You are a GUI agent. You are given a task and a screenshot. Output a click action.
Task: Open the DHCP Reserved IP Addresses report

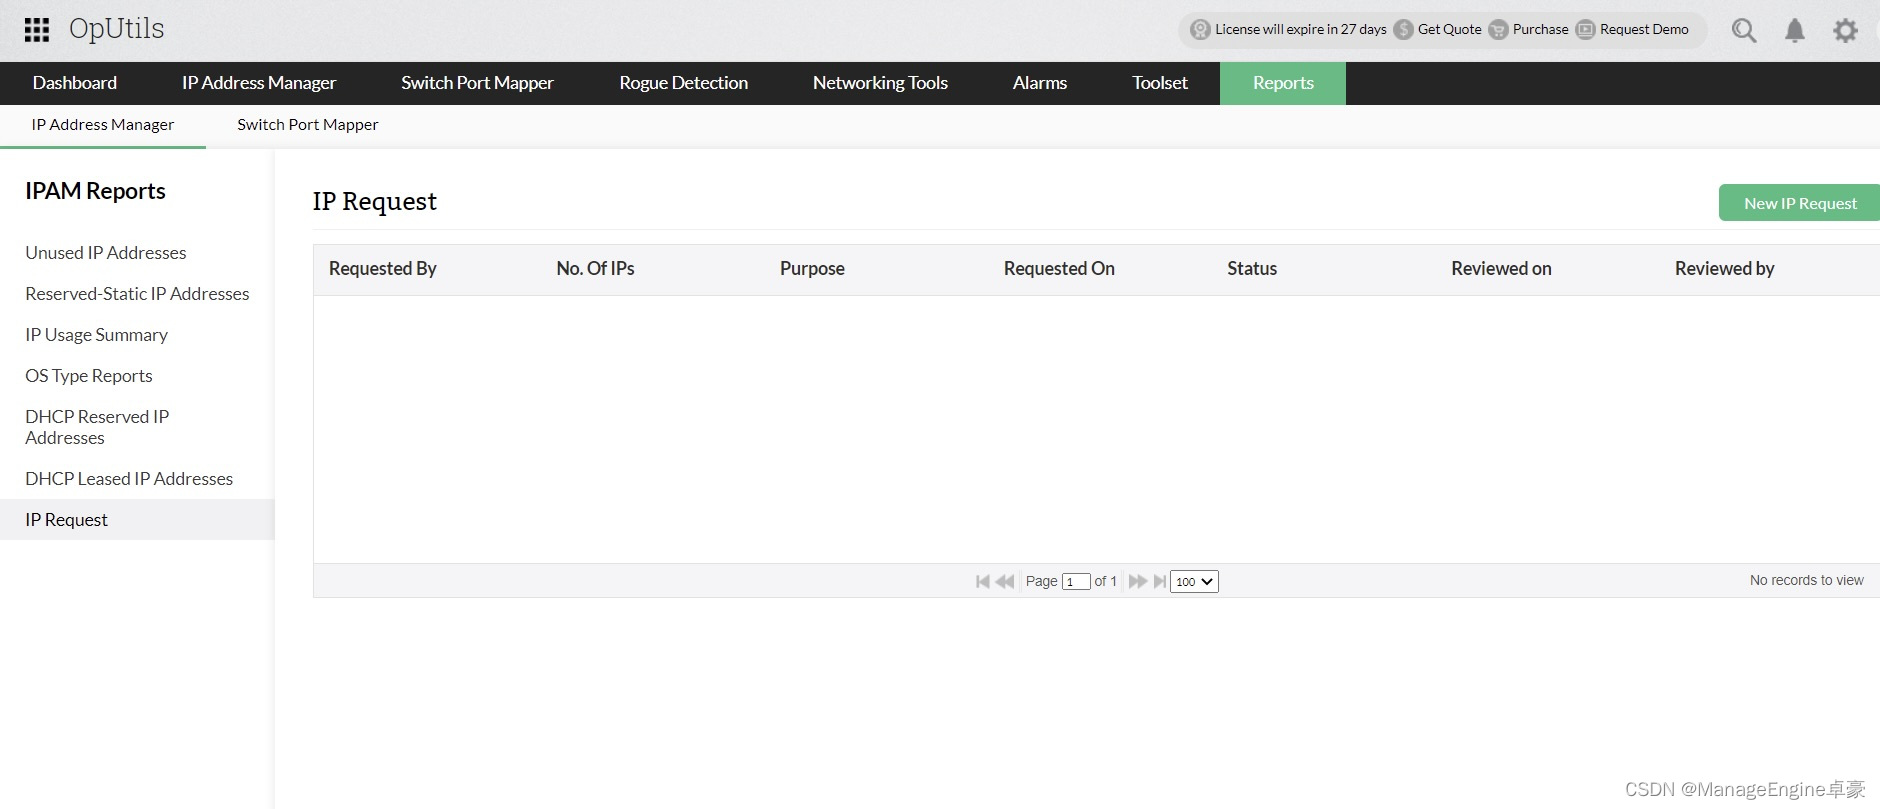(97, 427)
